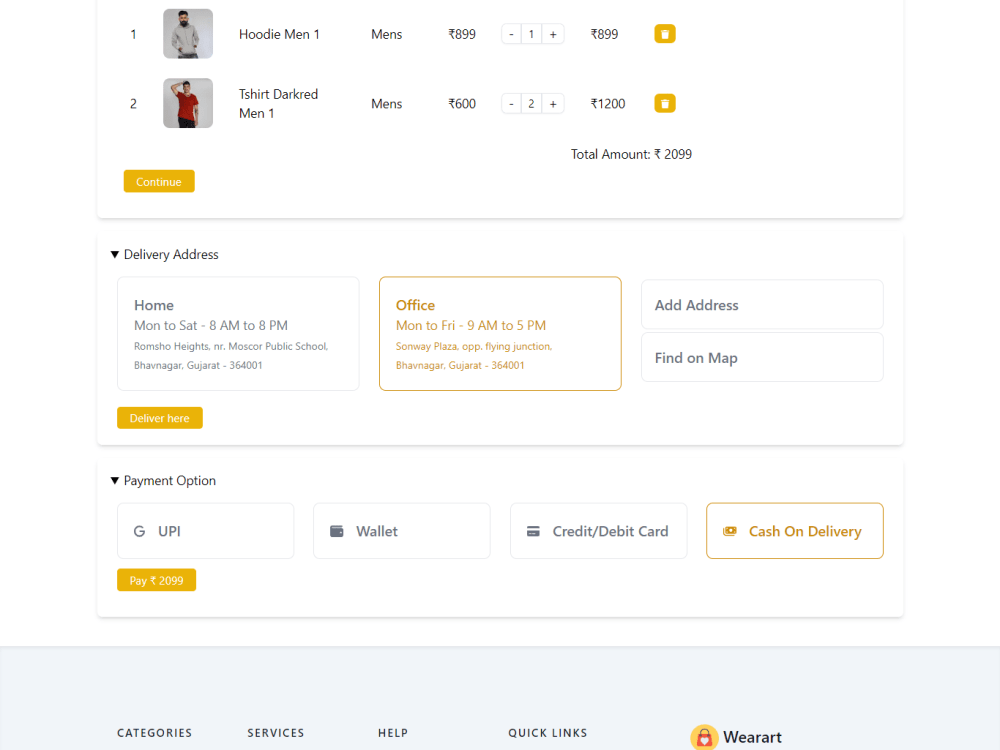This screenshot has height=750, width=1000.
Task: Delete Hoodie Men 1 with trash icon
Action: (665, 34)
